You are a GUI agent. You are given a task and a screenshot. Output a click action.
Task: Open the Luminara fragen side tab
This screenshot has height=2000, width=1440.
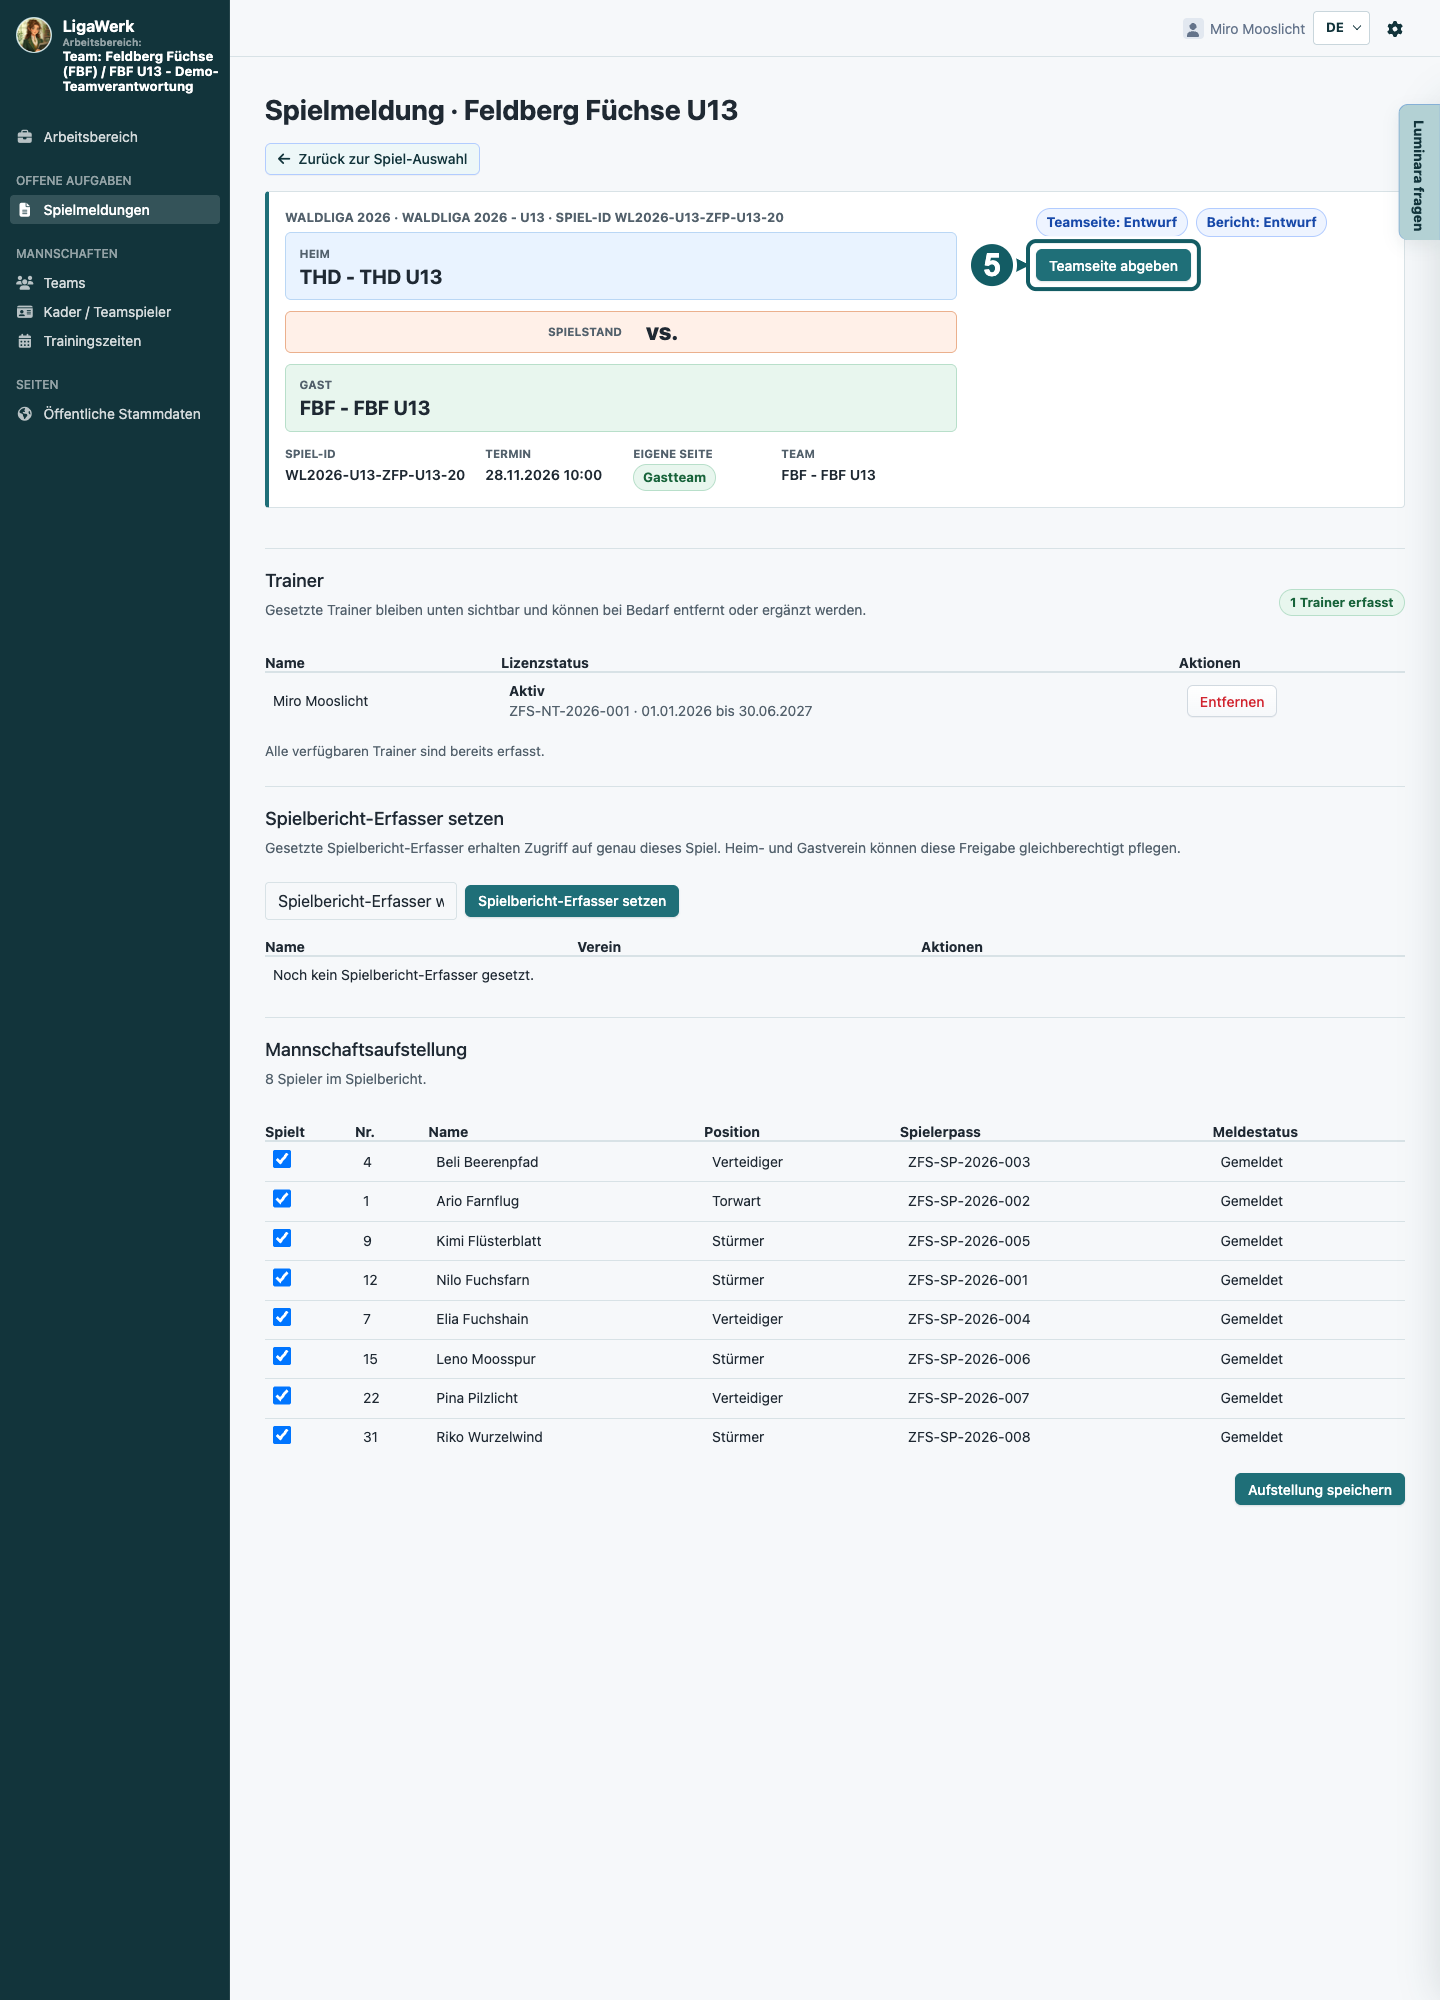[x=1418, y=172]
